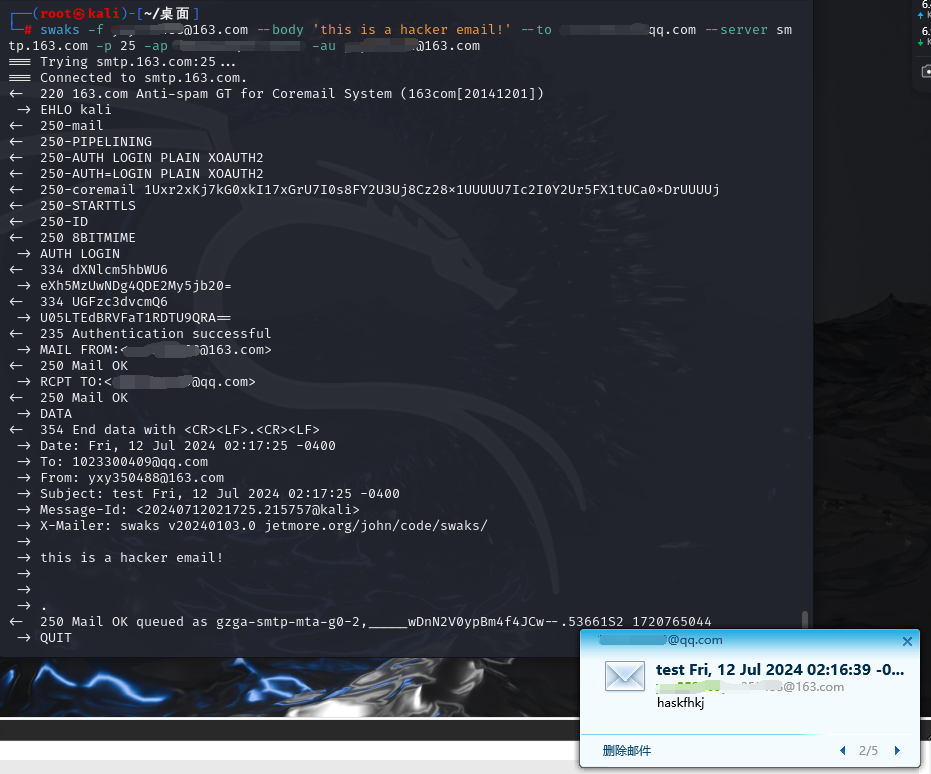Screen dimensions: 931x774
Task: Click the envelope icon in the mail notification
Action: point(625,677)
